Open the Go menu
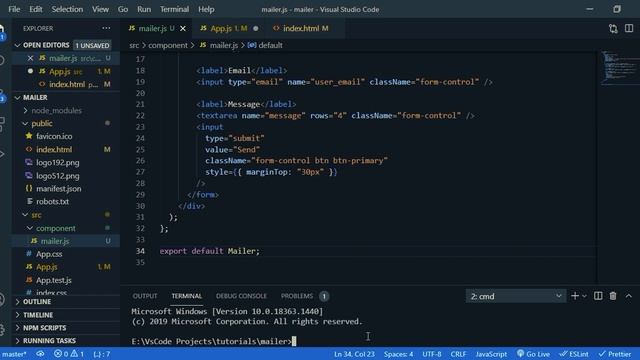640x360 pixels. [x=122, y=9]
